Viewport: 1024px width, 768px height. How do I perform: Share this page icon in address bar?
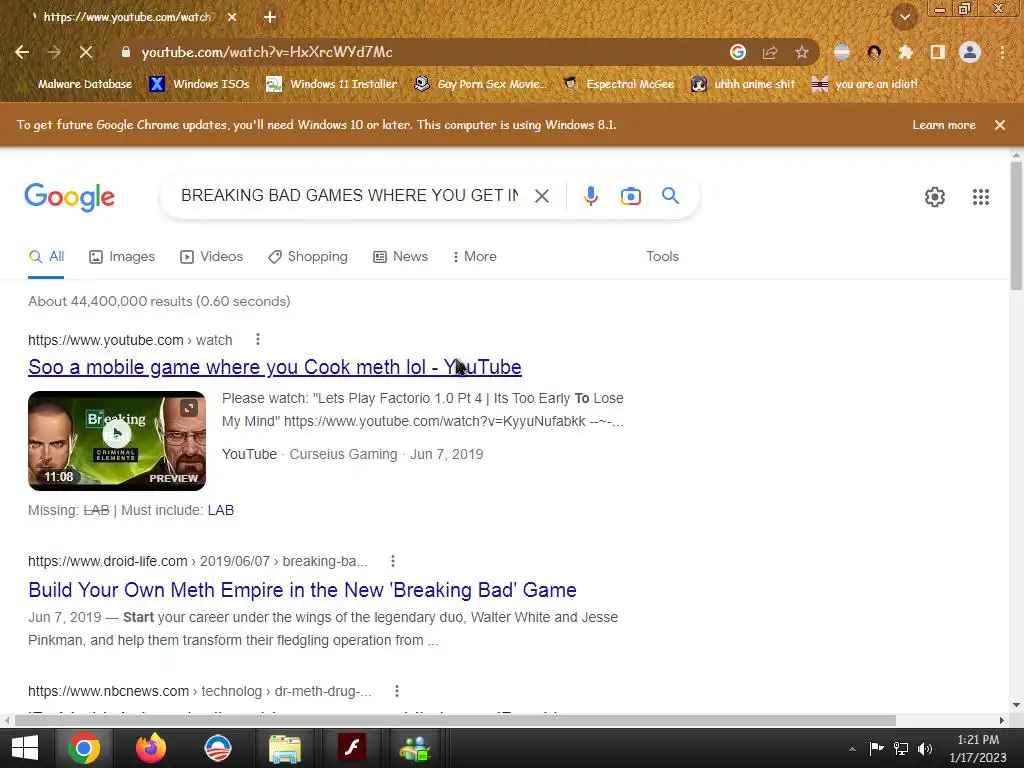point(770,52)
